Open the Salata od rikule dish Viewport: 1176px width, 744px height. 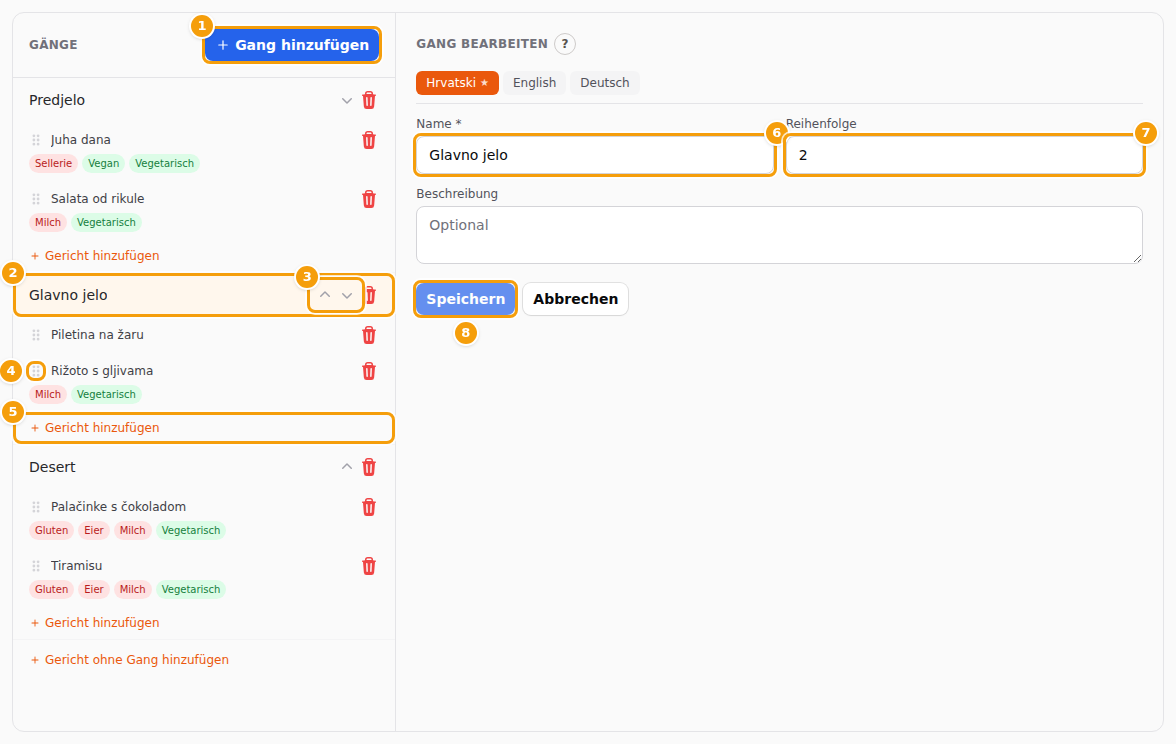point(98,200)
